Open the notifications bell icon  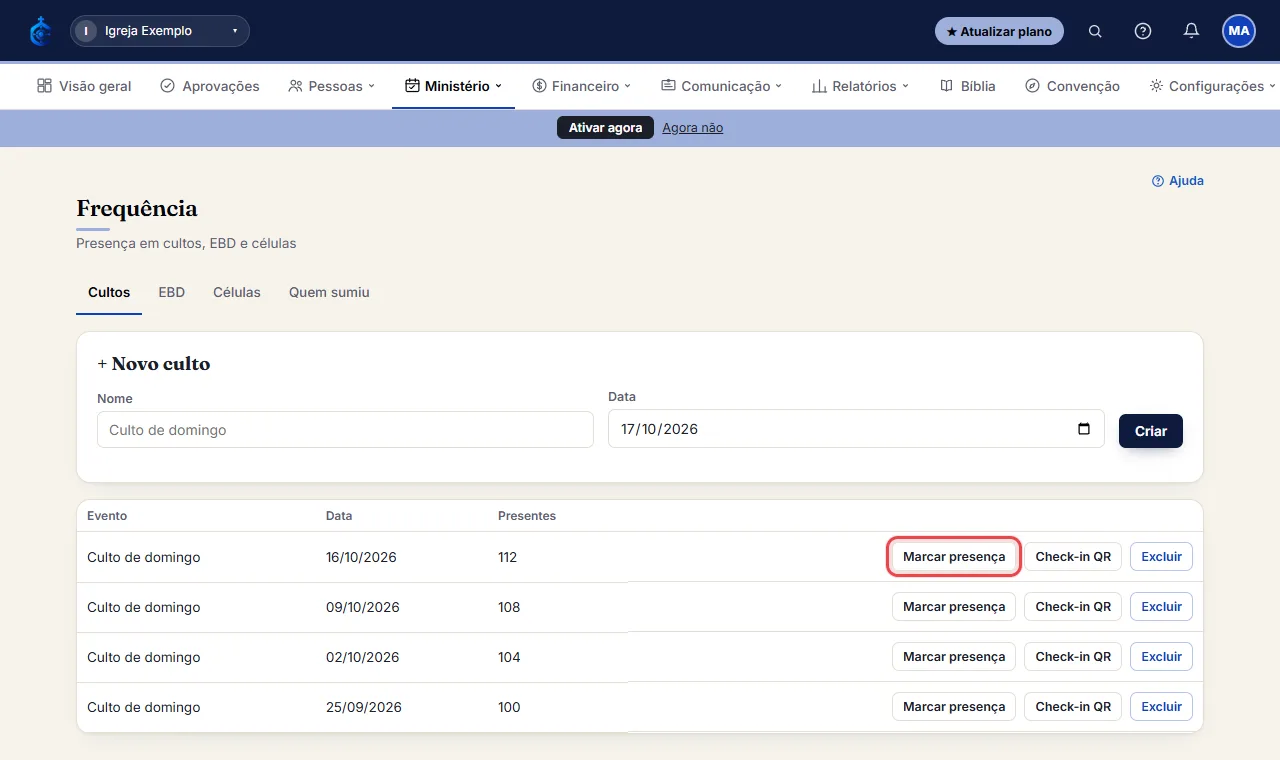(1191, 31)
